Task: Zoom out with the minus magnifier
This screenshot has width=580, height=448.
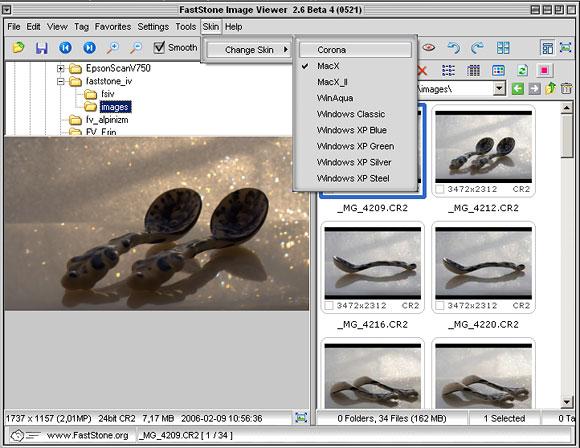Action: (136, 48)
